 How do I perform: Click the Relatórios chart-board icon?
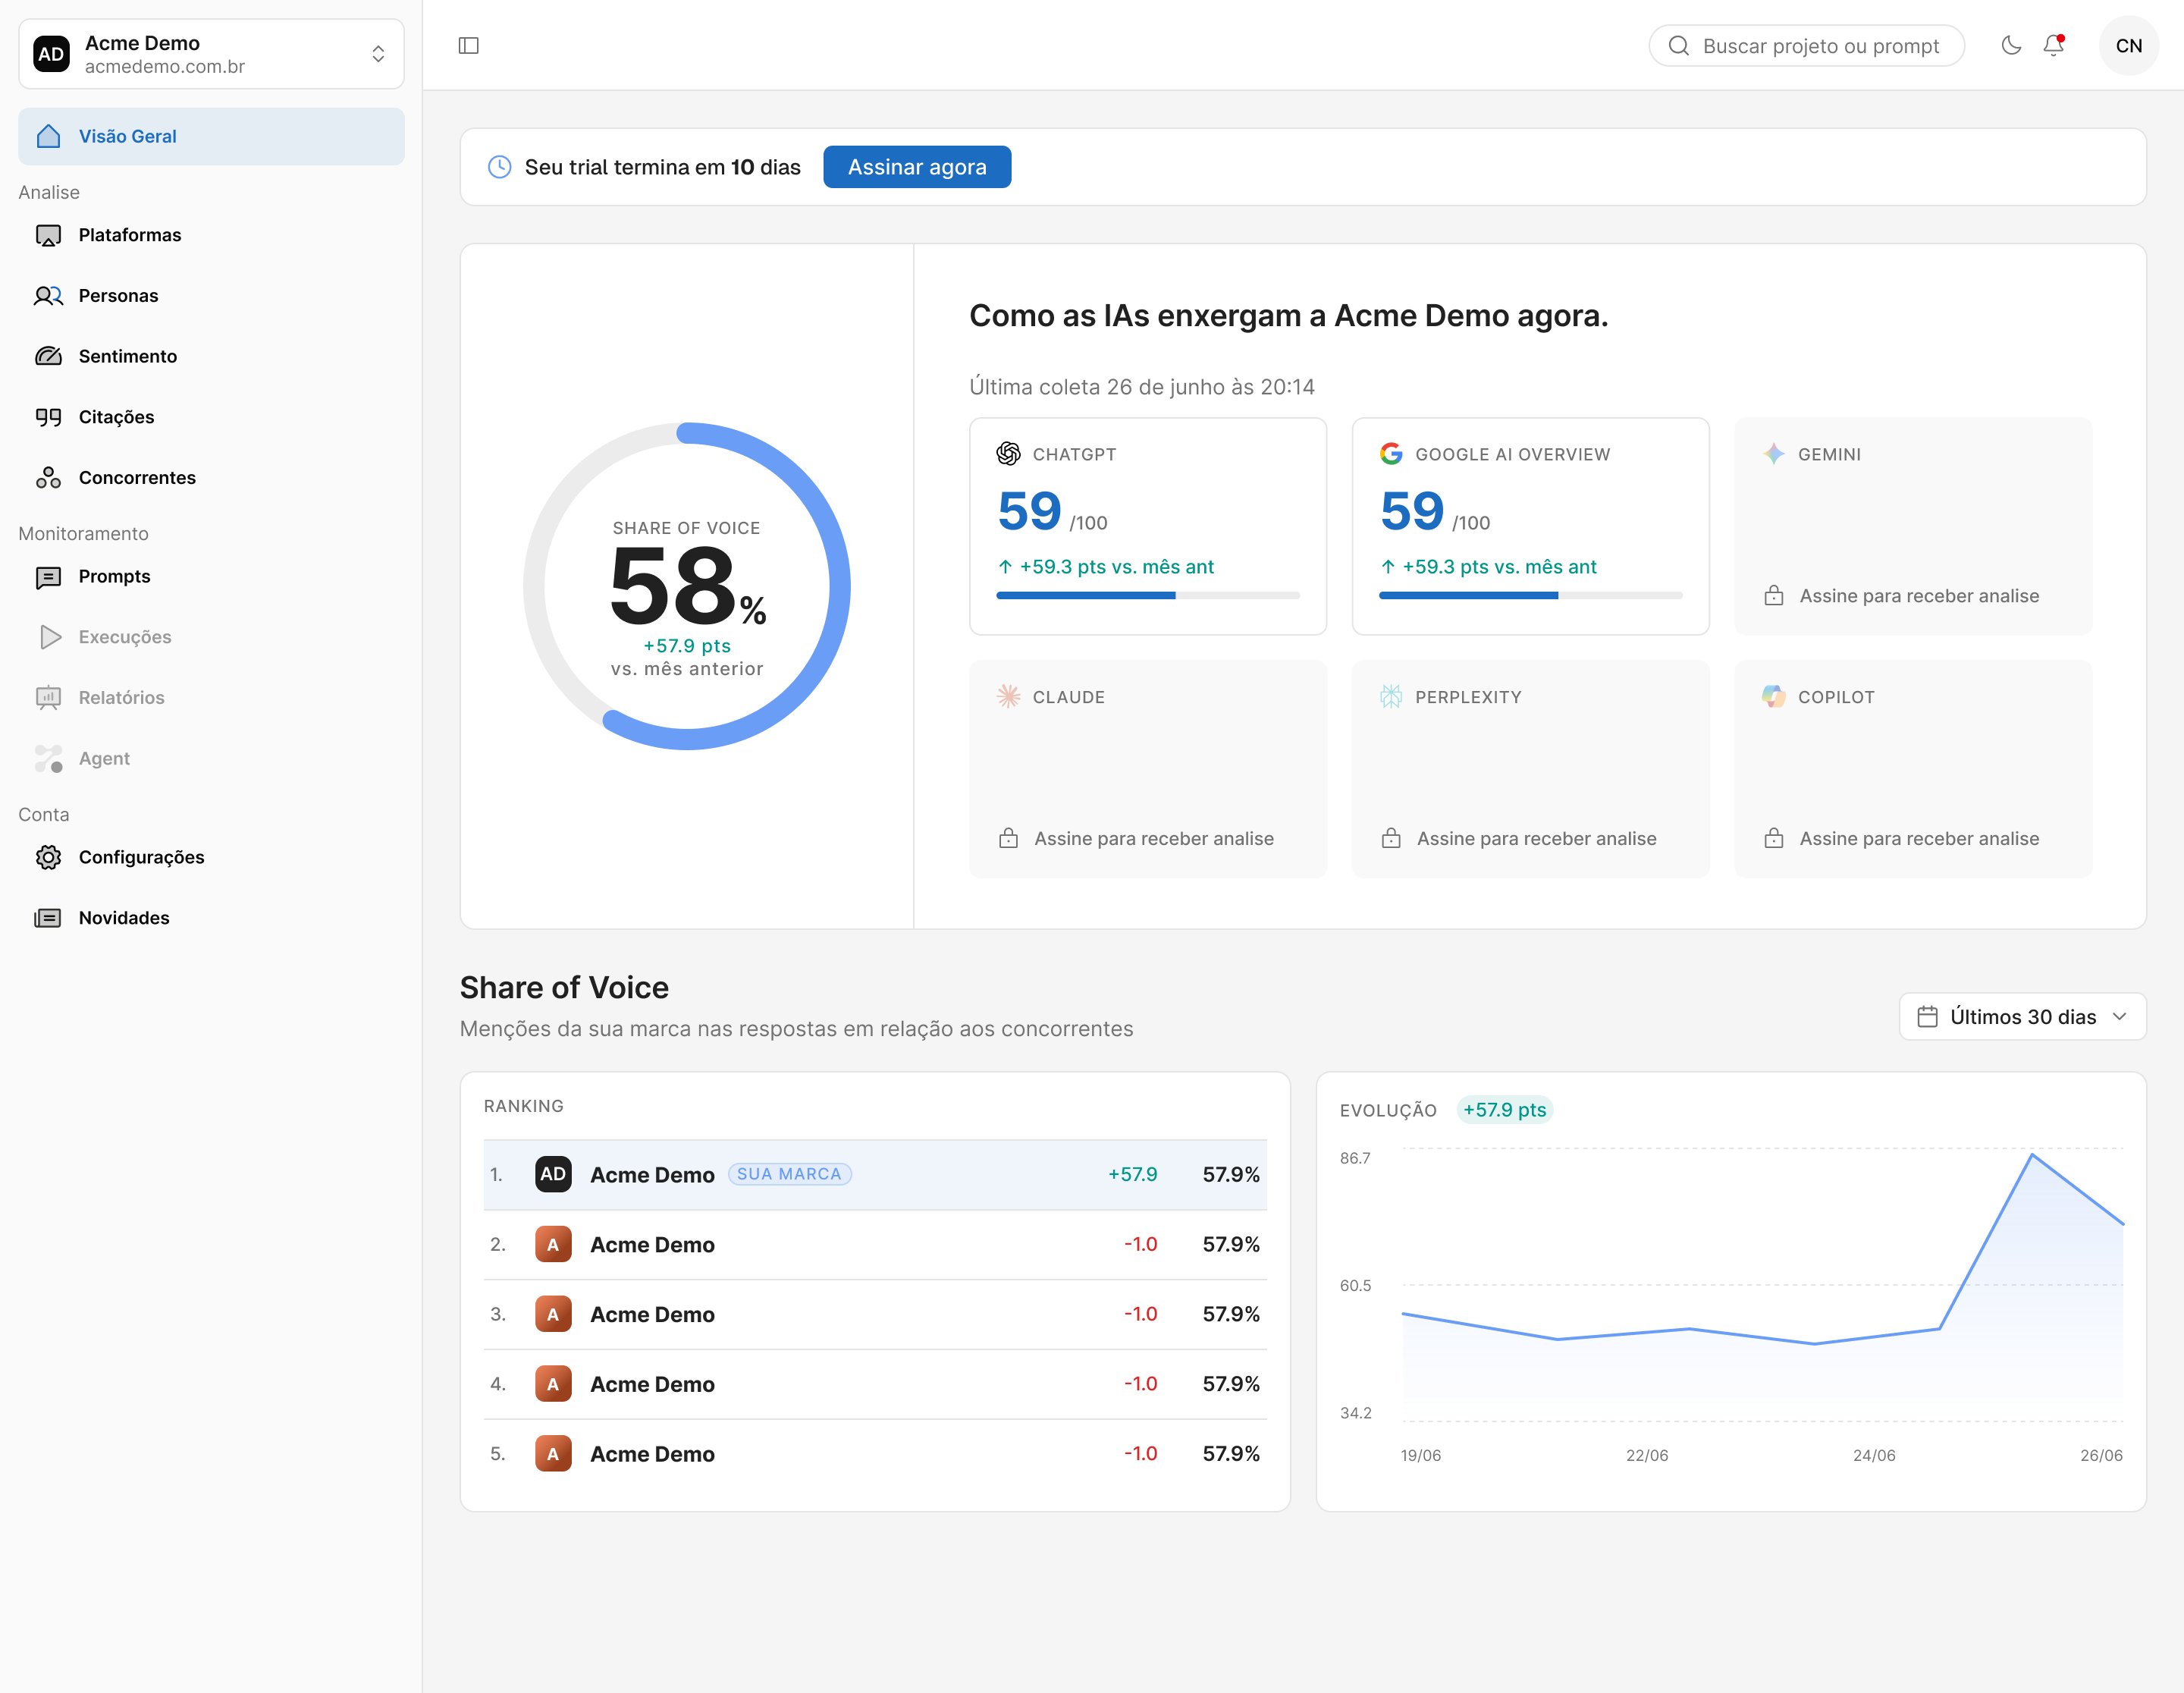[48, 698]
